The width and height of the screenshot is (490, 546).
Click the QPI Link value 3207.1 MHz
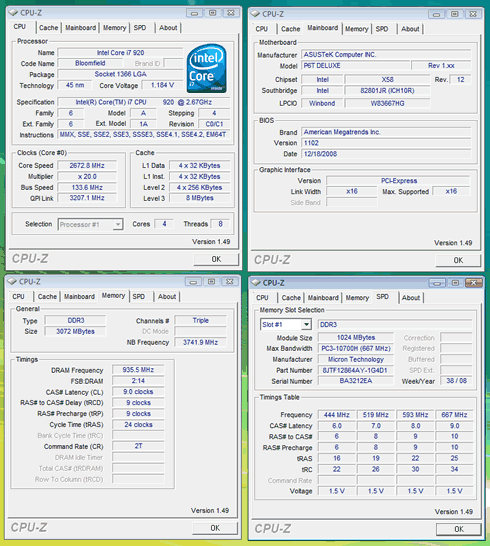[87, 198]
